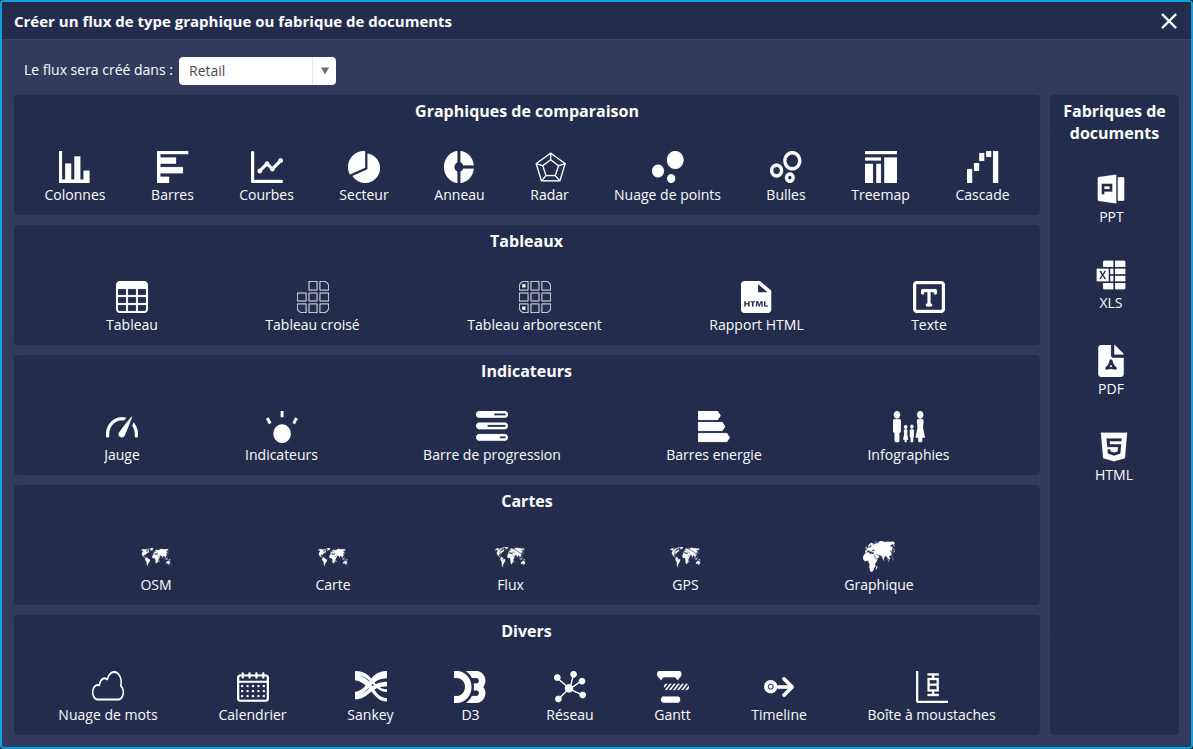Screen dimensions: 1193x749
Task: Create a PDF document factory
Action: point(1111,371)
